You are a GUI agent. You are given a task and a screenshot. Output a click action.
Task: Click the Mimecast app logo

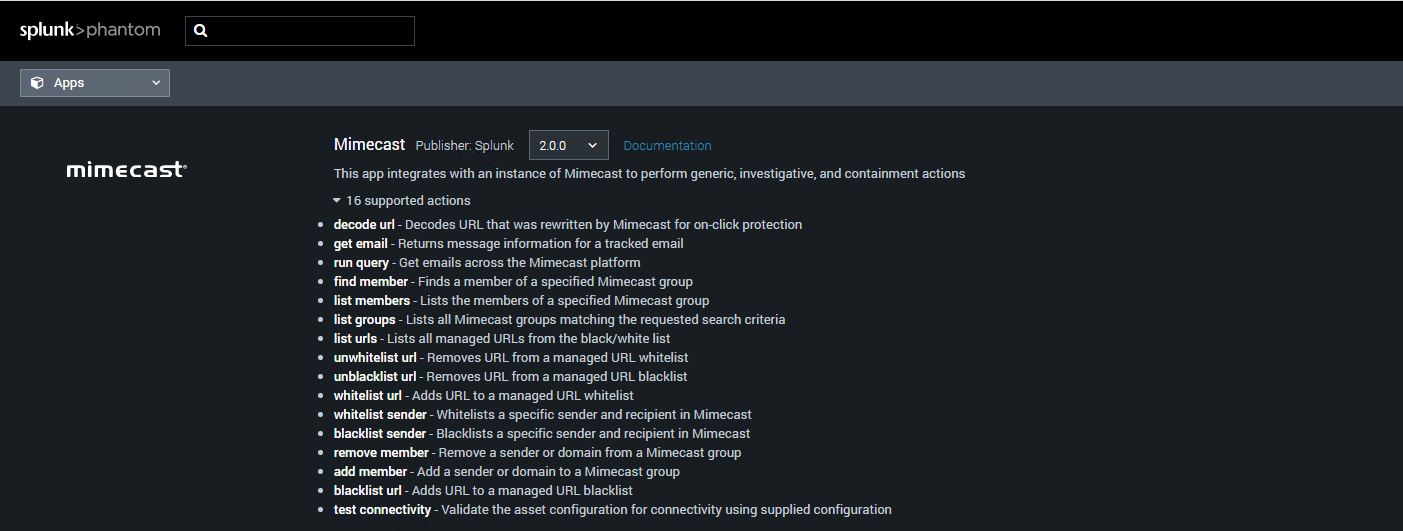[126, 170]
